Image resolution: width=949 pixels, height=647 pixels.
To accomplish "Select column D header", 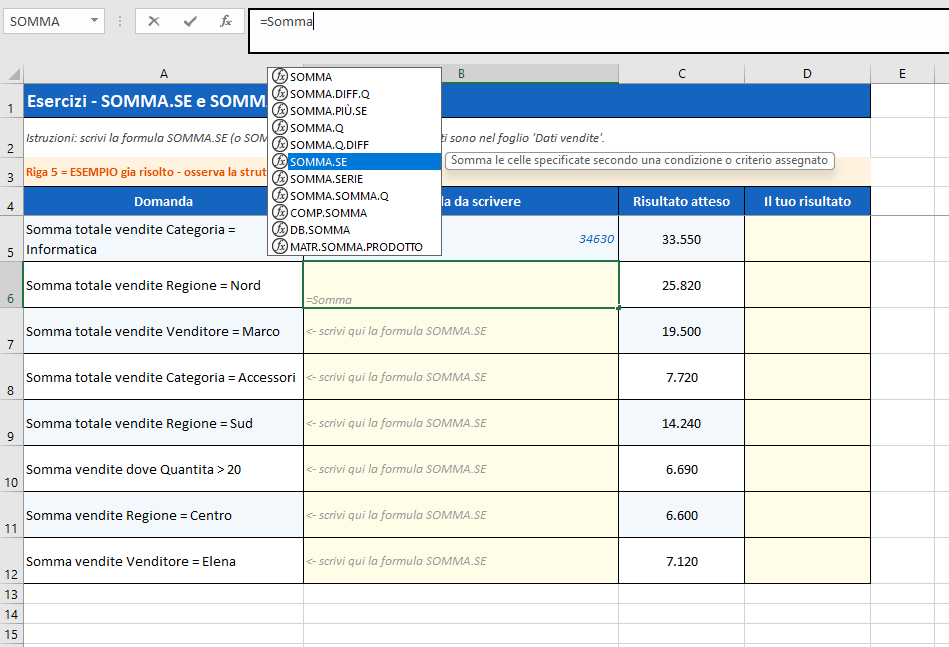I will click(x=807, y=74).
